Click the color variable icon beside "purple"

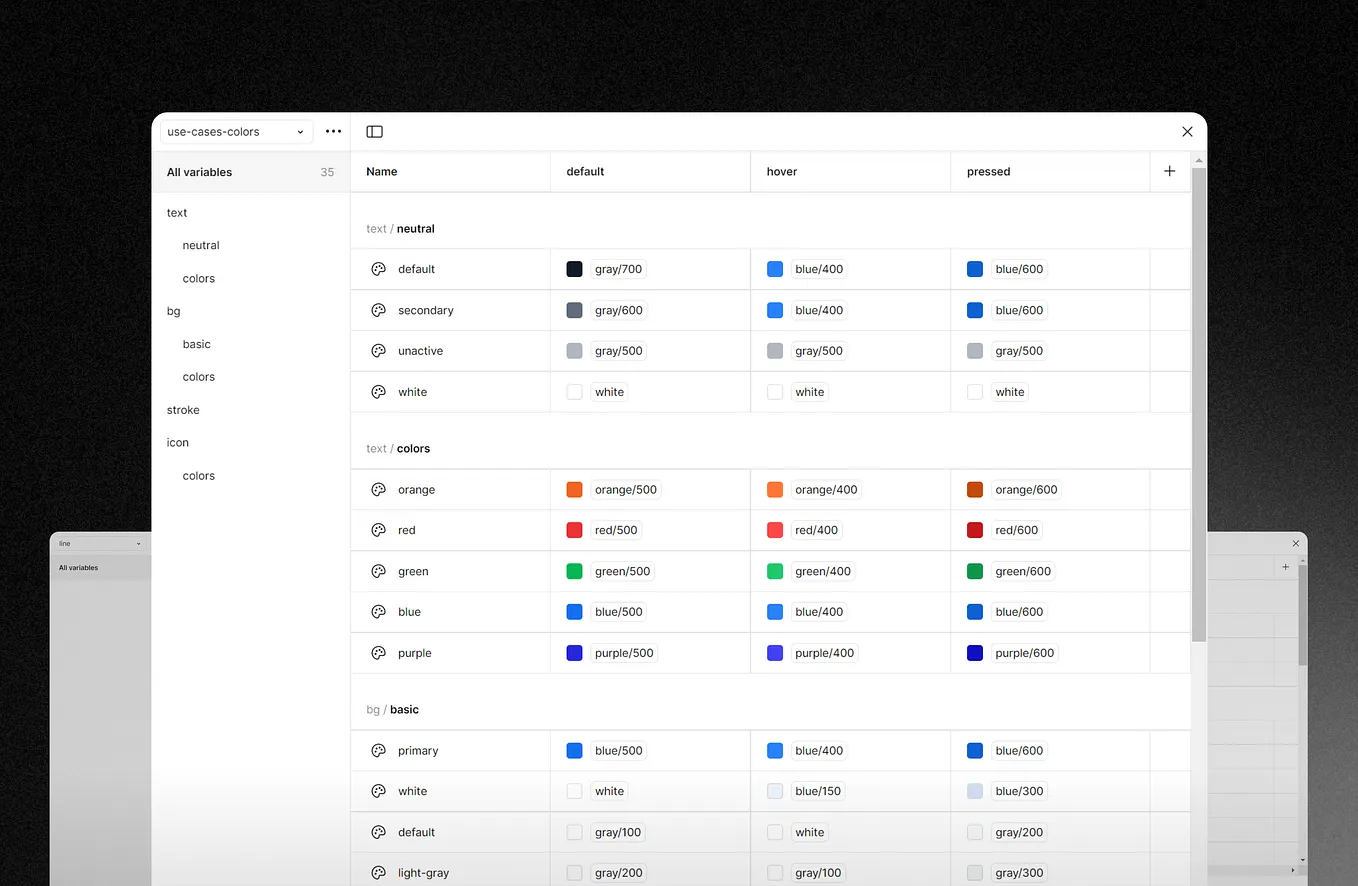click(x=378, y=652)
